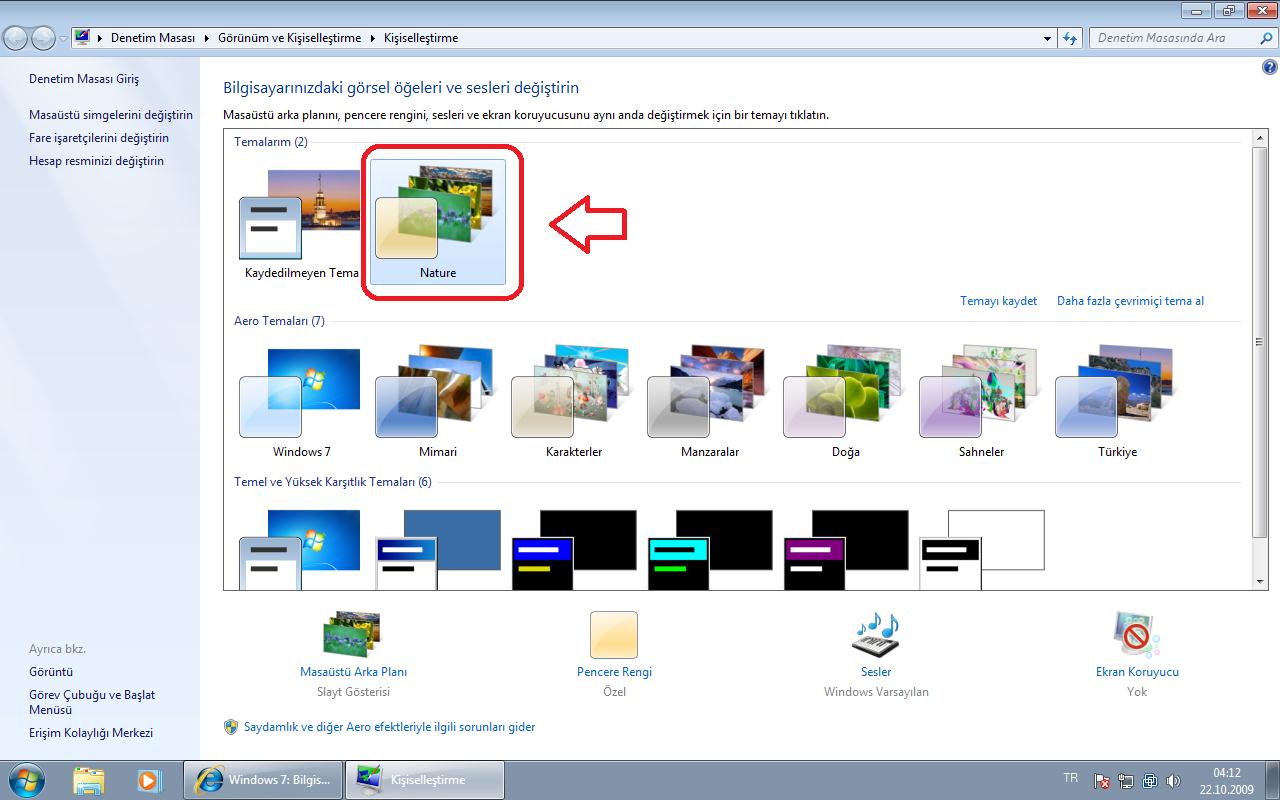
Task: Click the help question mark icon
Action: coord(1270,67)
